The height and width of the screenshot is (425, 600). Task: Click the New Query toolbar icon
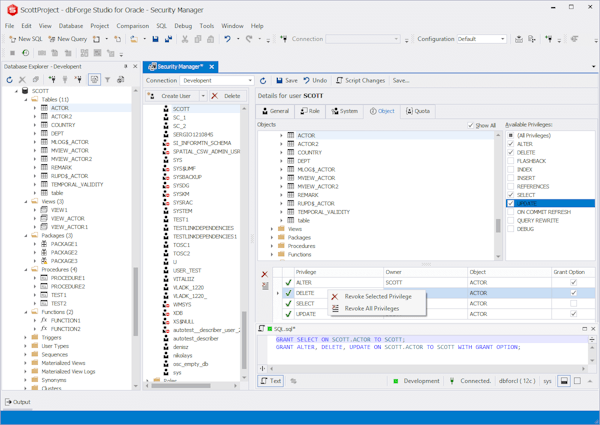pyautogui.click(x=51, y=39)
